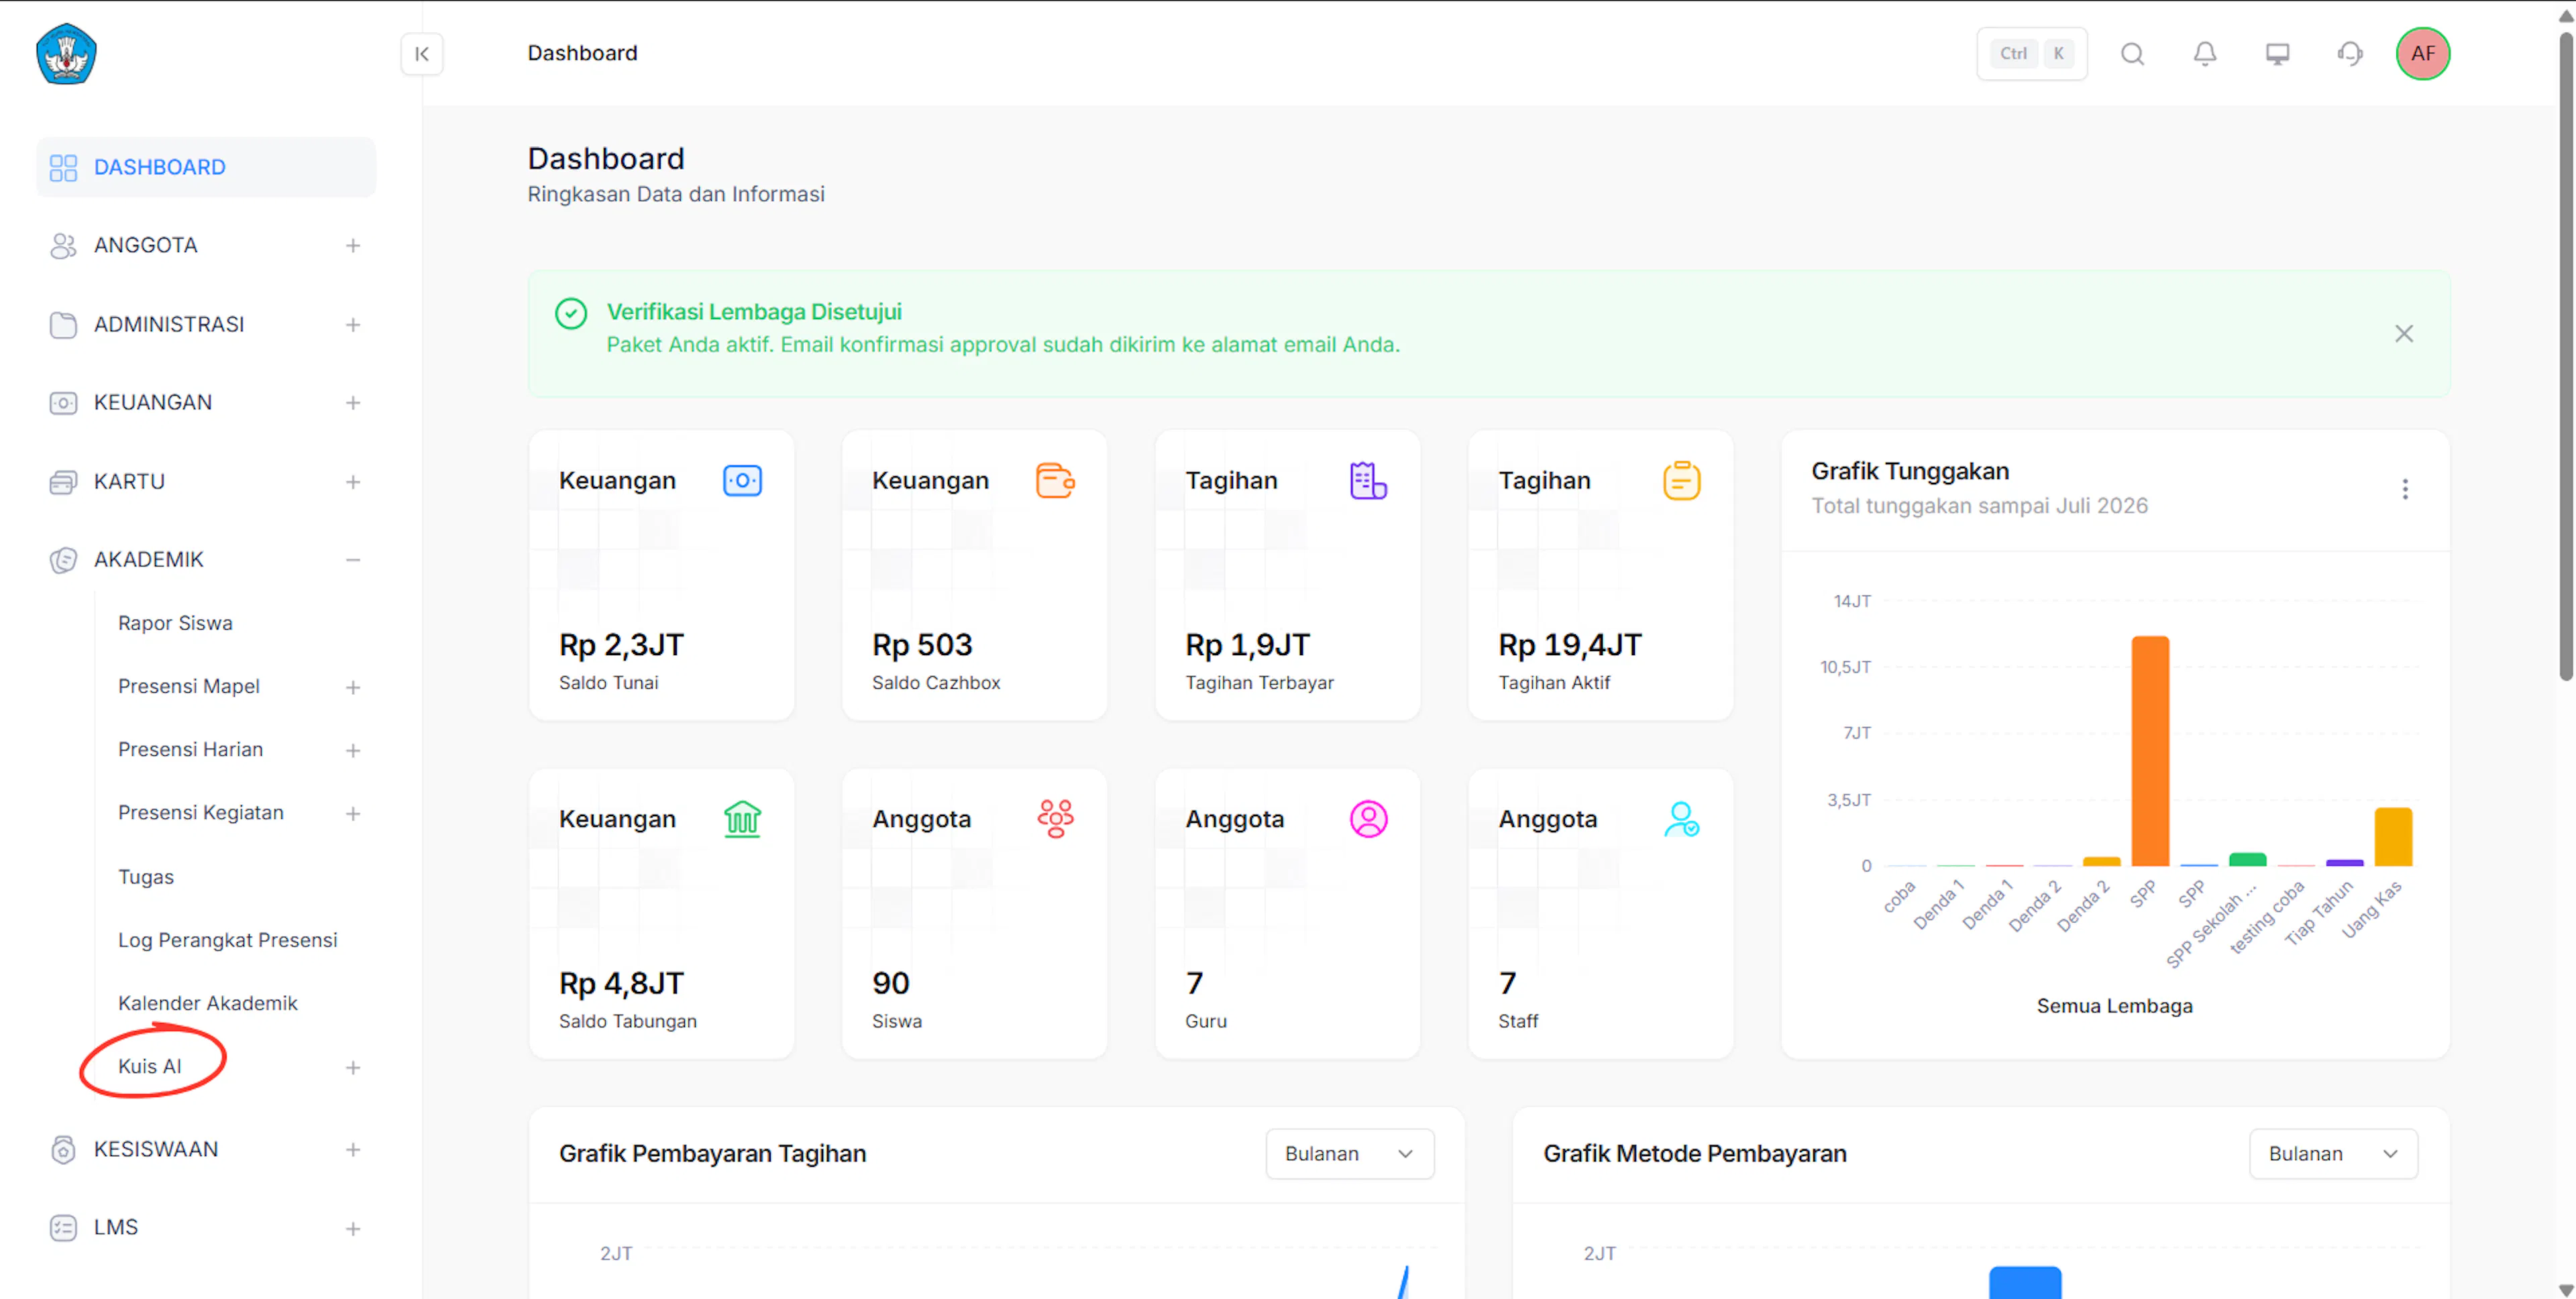Open Bulanan dropdown for Grafik Metode Pembayaran
This screenshot has height=1299, width=2576.
click(x=2332, y=1154)
